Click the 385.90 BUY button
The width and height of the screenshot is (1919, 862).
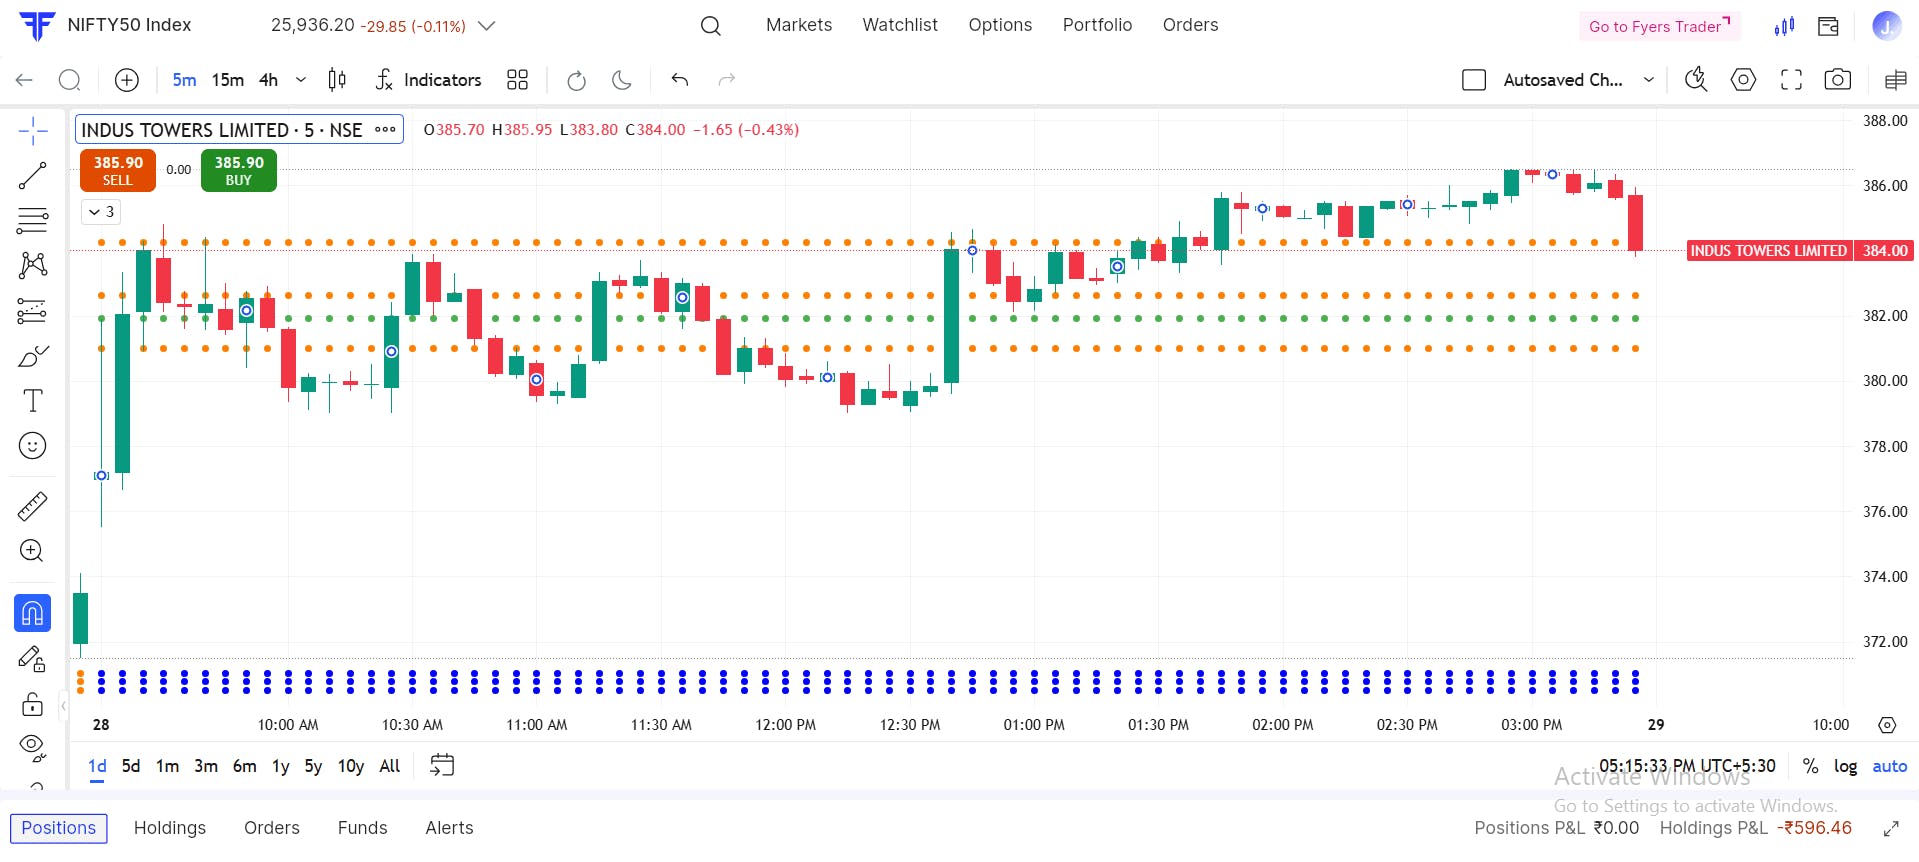(x=239, y=170)
